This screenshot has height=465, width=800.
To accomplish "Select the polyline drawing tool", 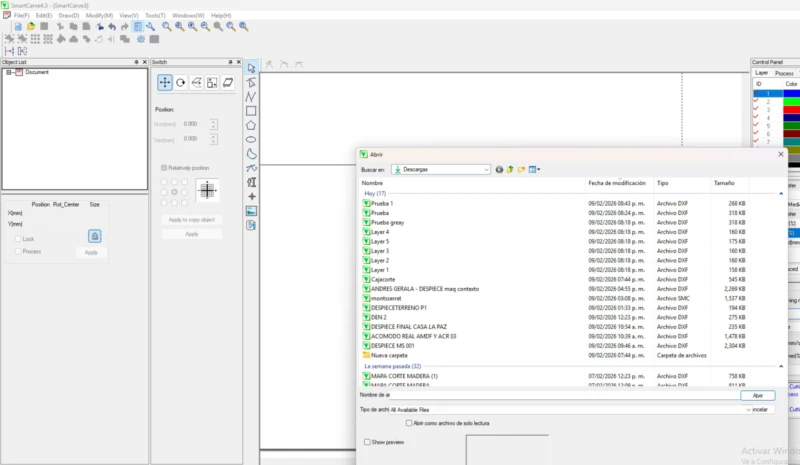I will point(251,96).
